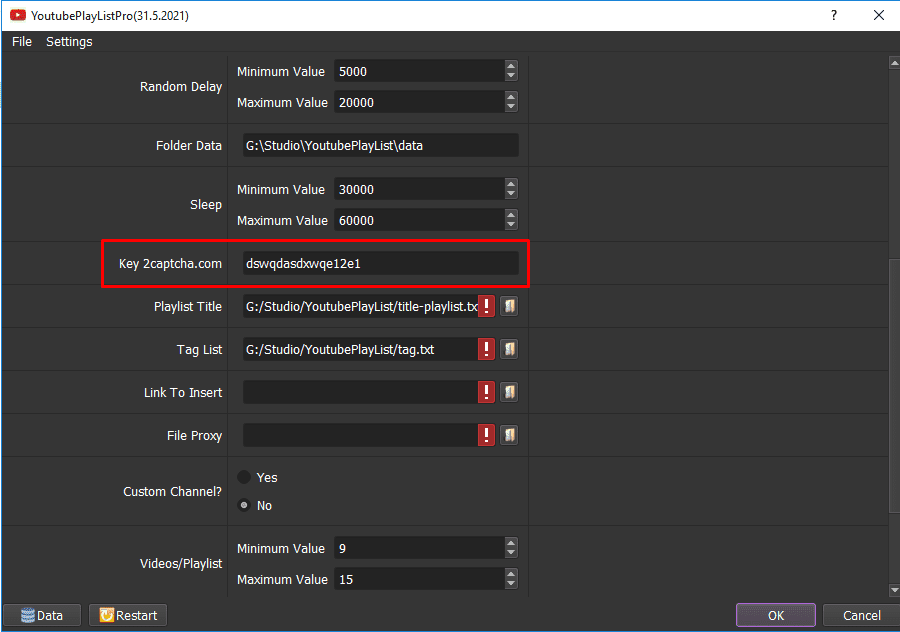Viewport: 900px width, 632px height.
Task: Click Random Delay minimum field showing 5000
Action: (x=420, y=71)
